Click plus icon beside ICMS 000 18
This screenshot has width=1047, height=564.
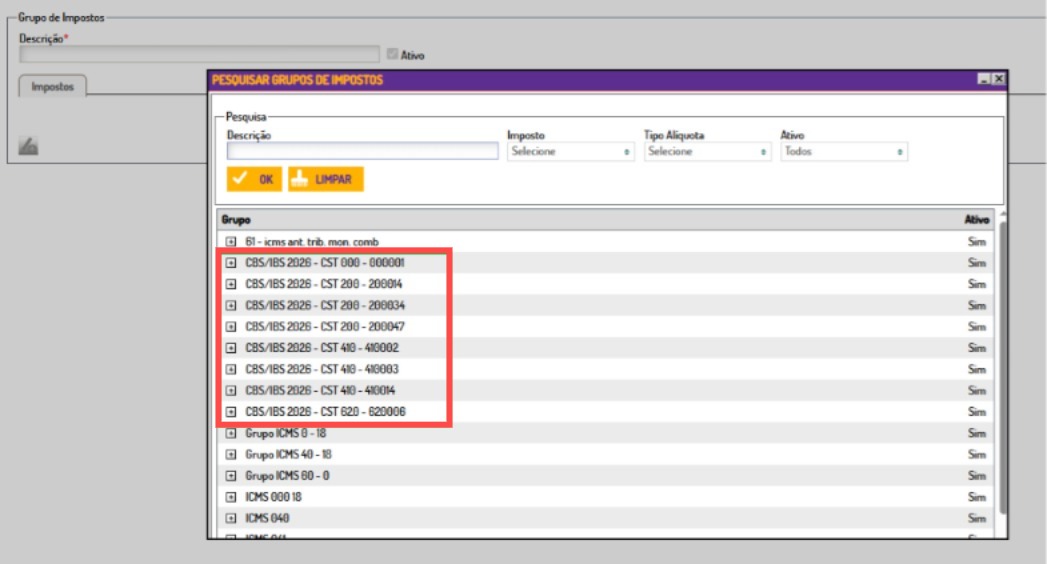(x=231, y=497)
